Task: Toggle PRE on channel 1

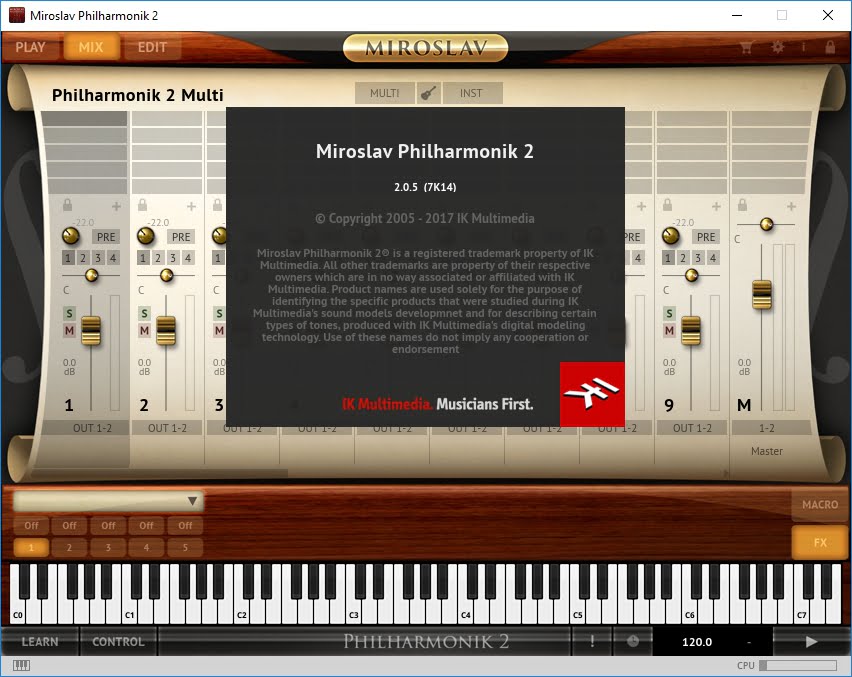Action: click(106, 237)
